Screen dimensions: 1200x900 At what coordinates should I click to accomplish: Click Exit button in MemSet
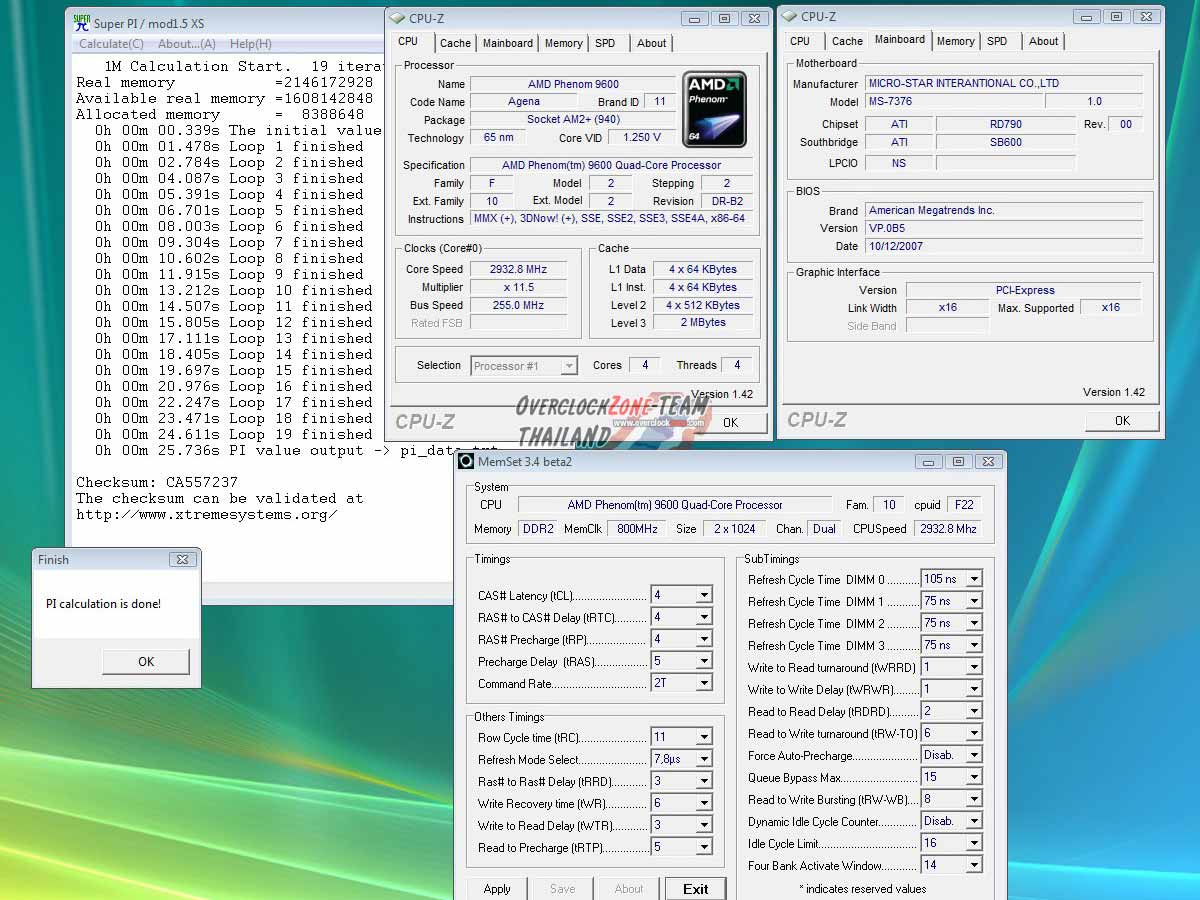point(696,888)
